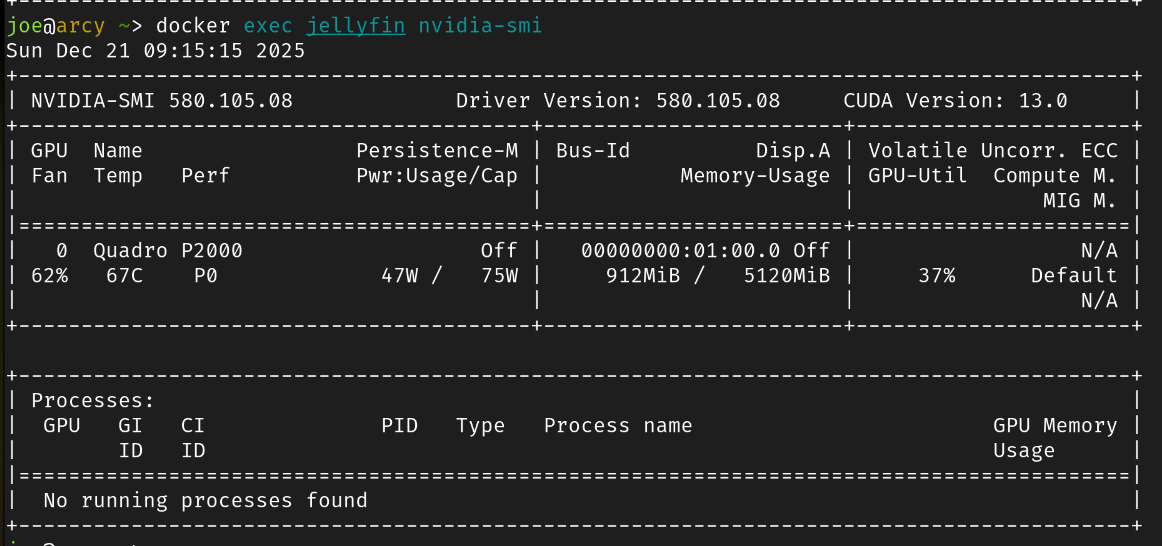Click the Driver Version 580.105.08 text
Screen dimensions: 1162x546
[x=617, y=101]
